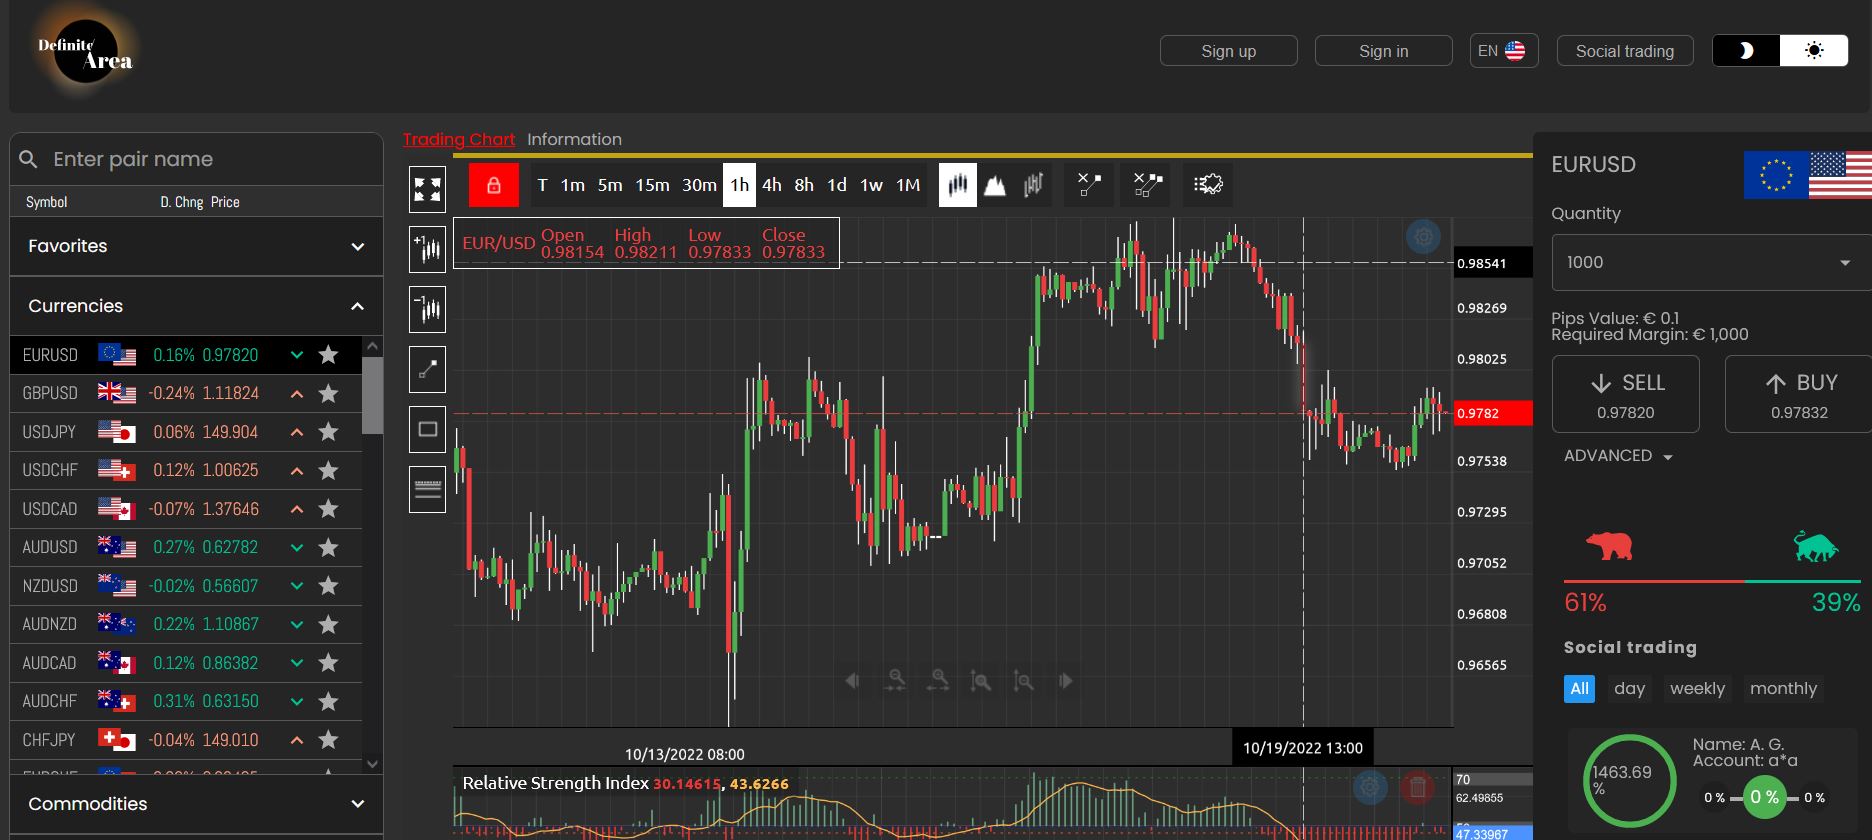This screenshot has height=840, width=1872.
Task: Delete the RSI indicator with trash icon
Action: [1417, 788]
